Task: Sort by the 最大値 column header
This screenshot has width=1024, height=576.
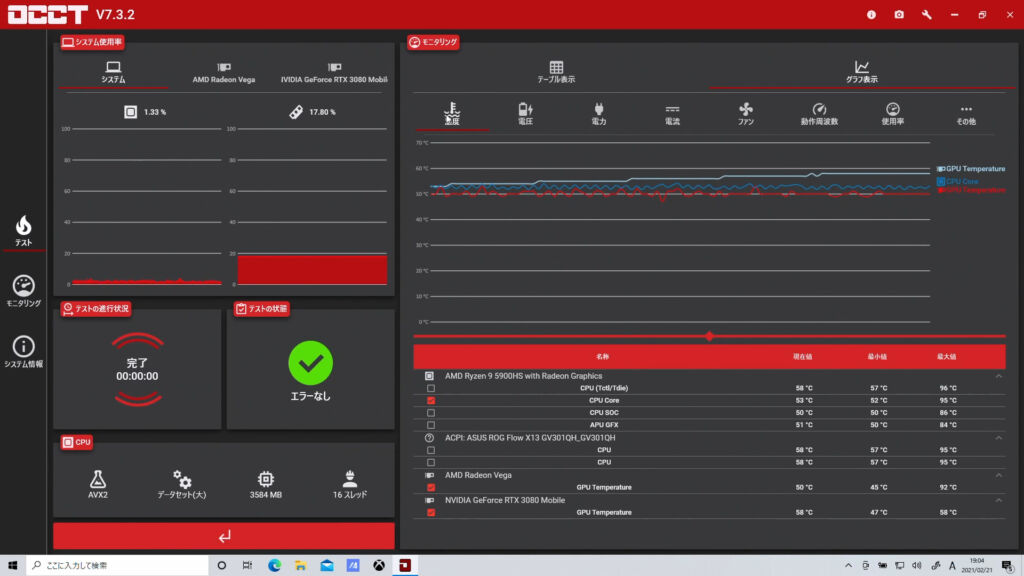Action: (946, 357)
